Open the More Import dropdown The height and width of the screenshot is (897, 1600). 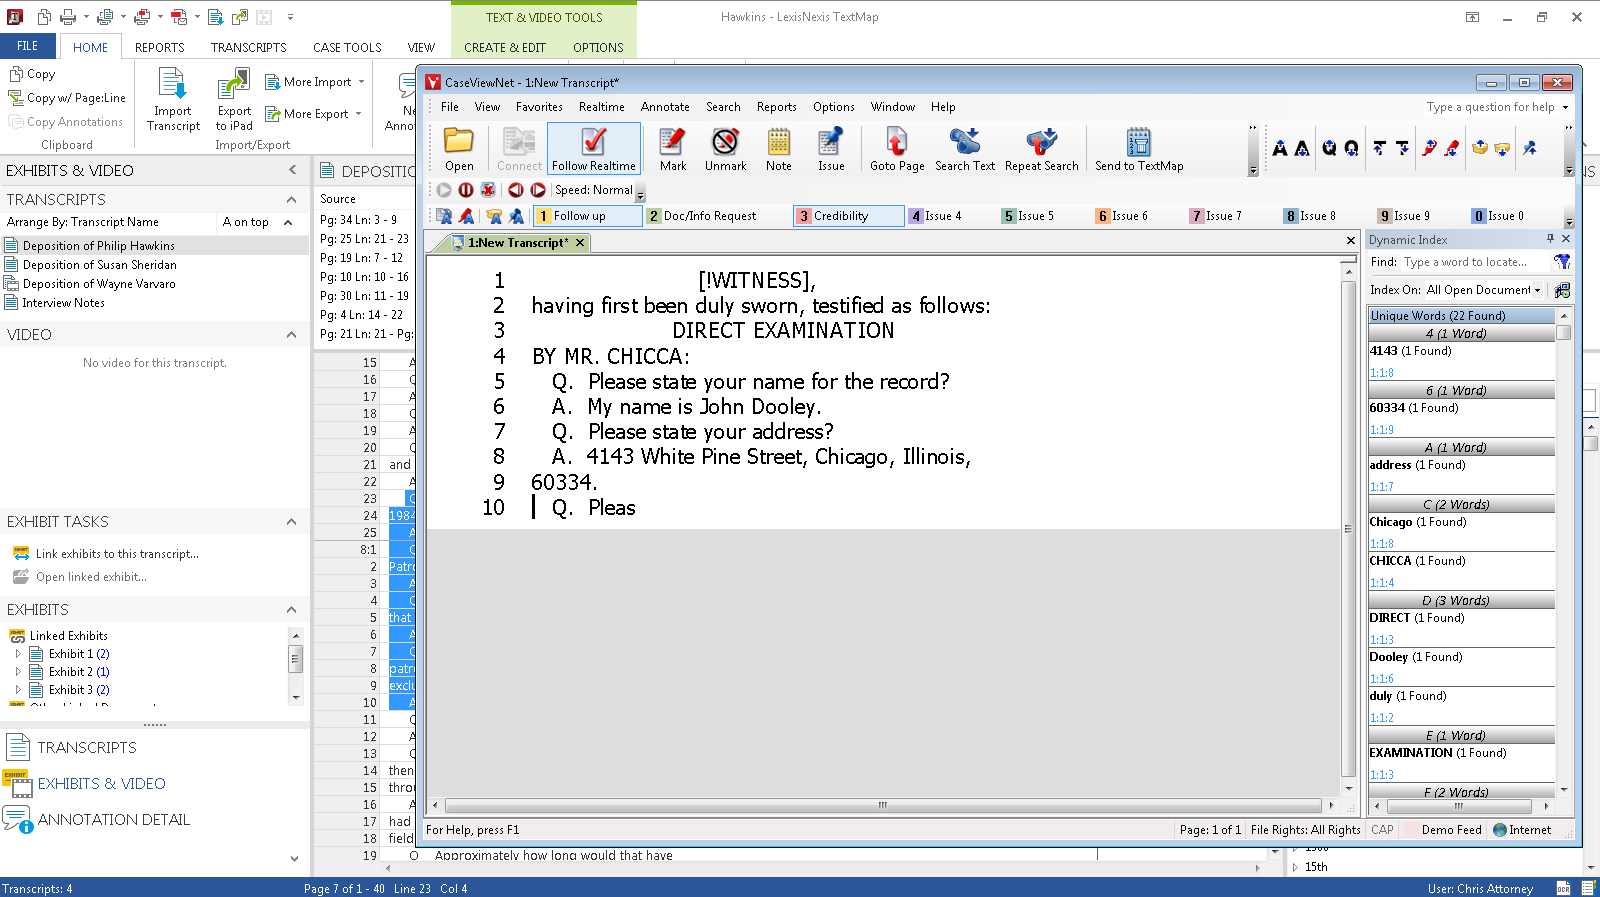(315, 82)
